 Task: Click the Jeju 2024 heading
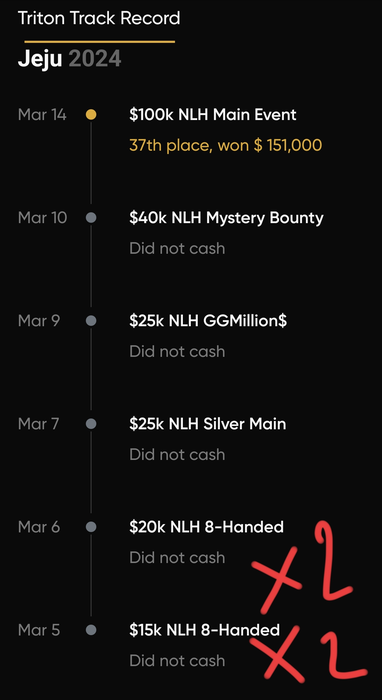pos(69,58)
